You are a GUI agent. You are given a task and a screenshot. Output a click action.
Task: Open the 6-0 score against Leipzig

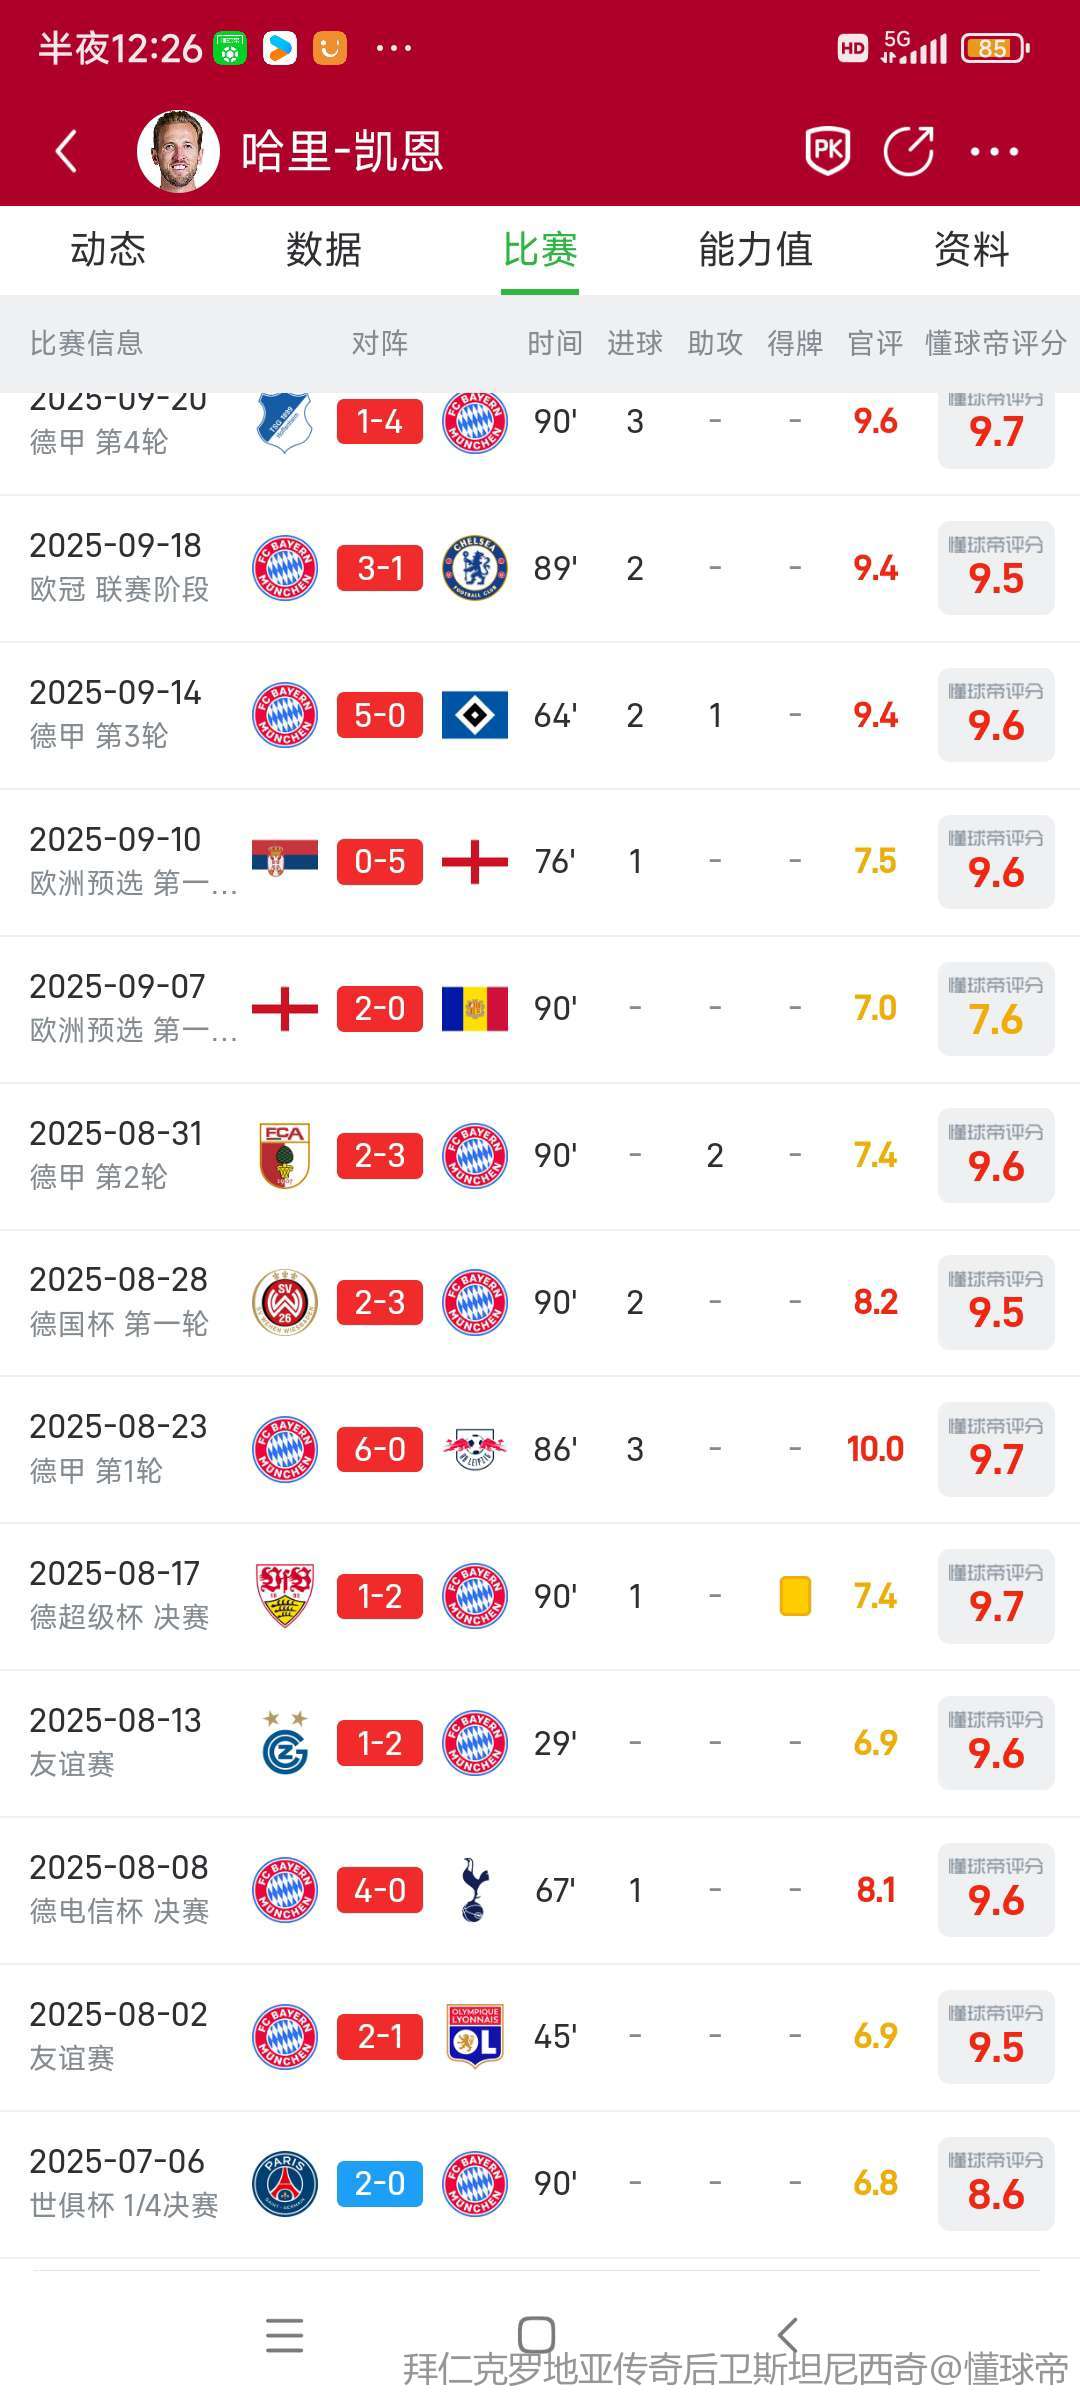click(x=380, y=1449)
